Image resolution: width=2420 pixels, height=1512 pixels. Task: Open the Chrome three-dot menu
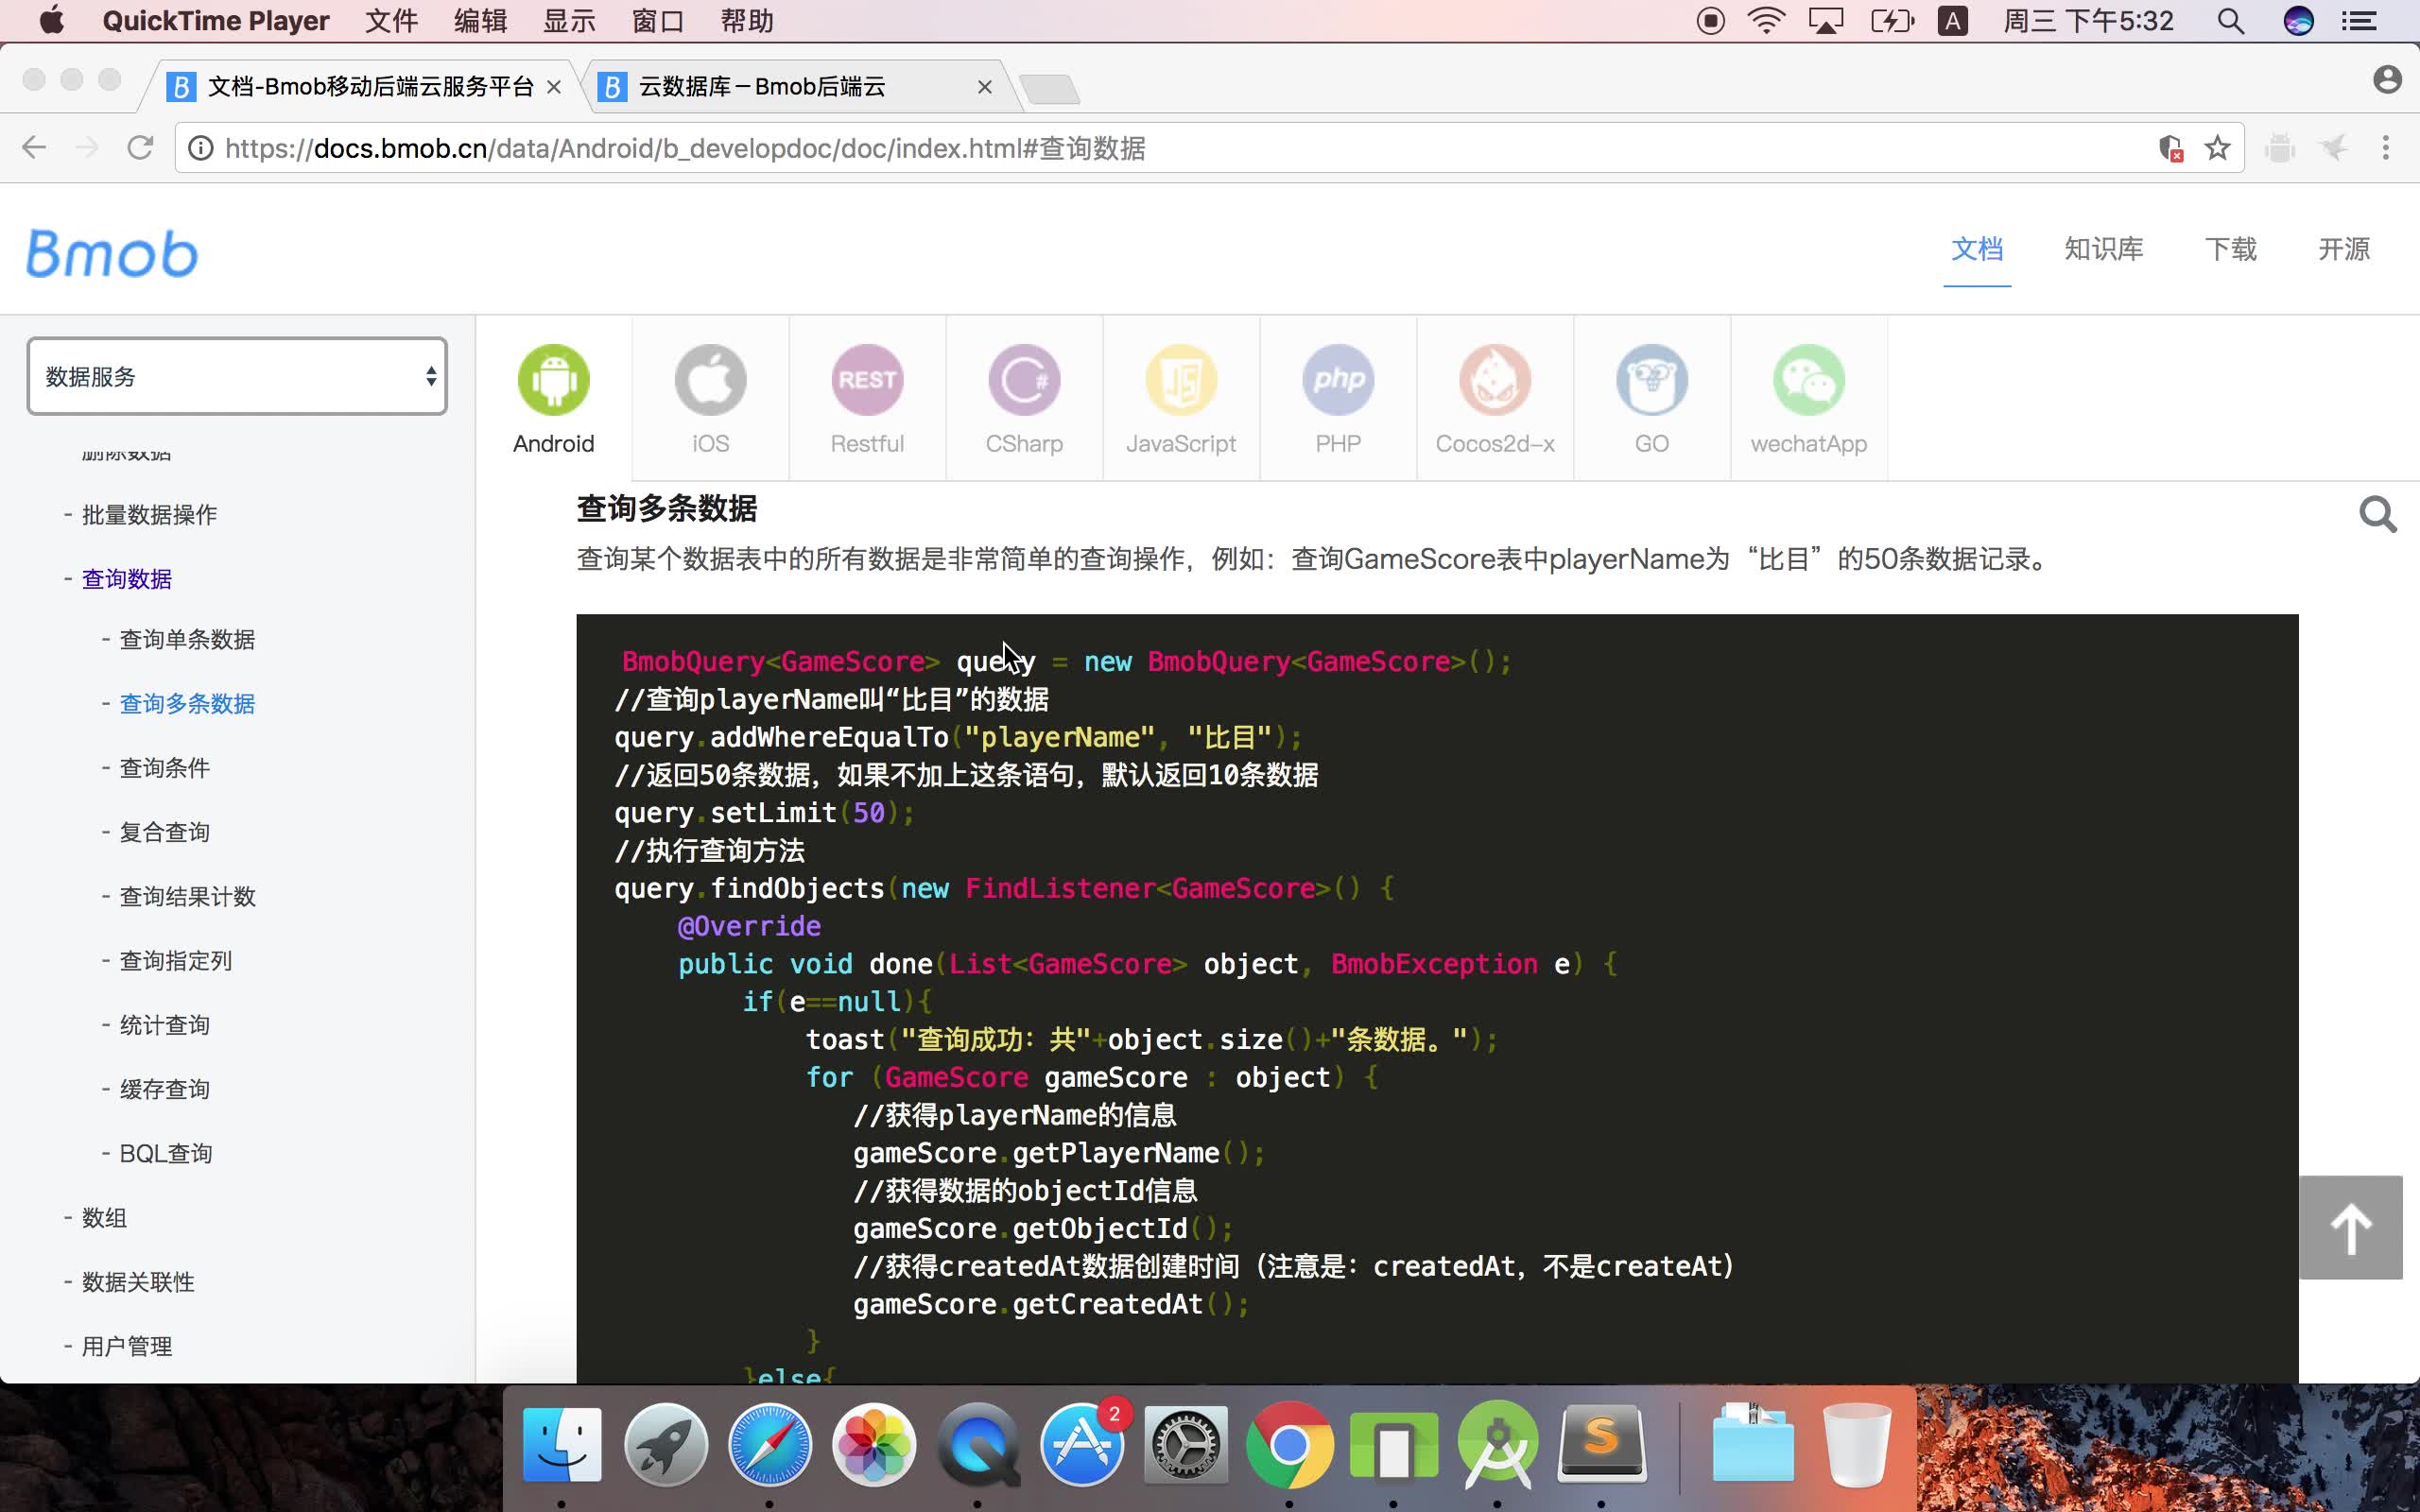(2386, 148)
